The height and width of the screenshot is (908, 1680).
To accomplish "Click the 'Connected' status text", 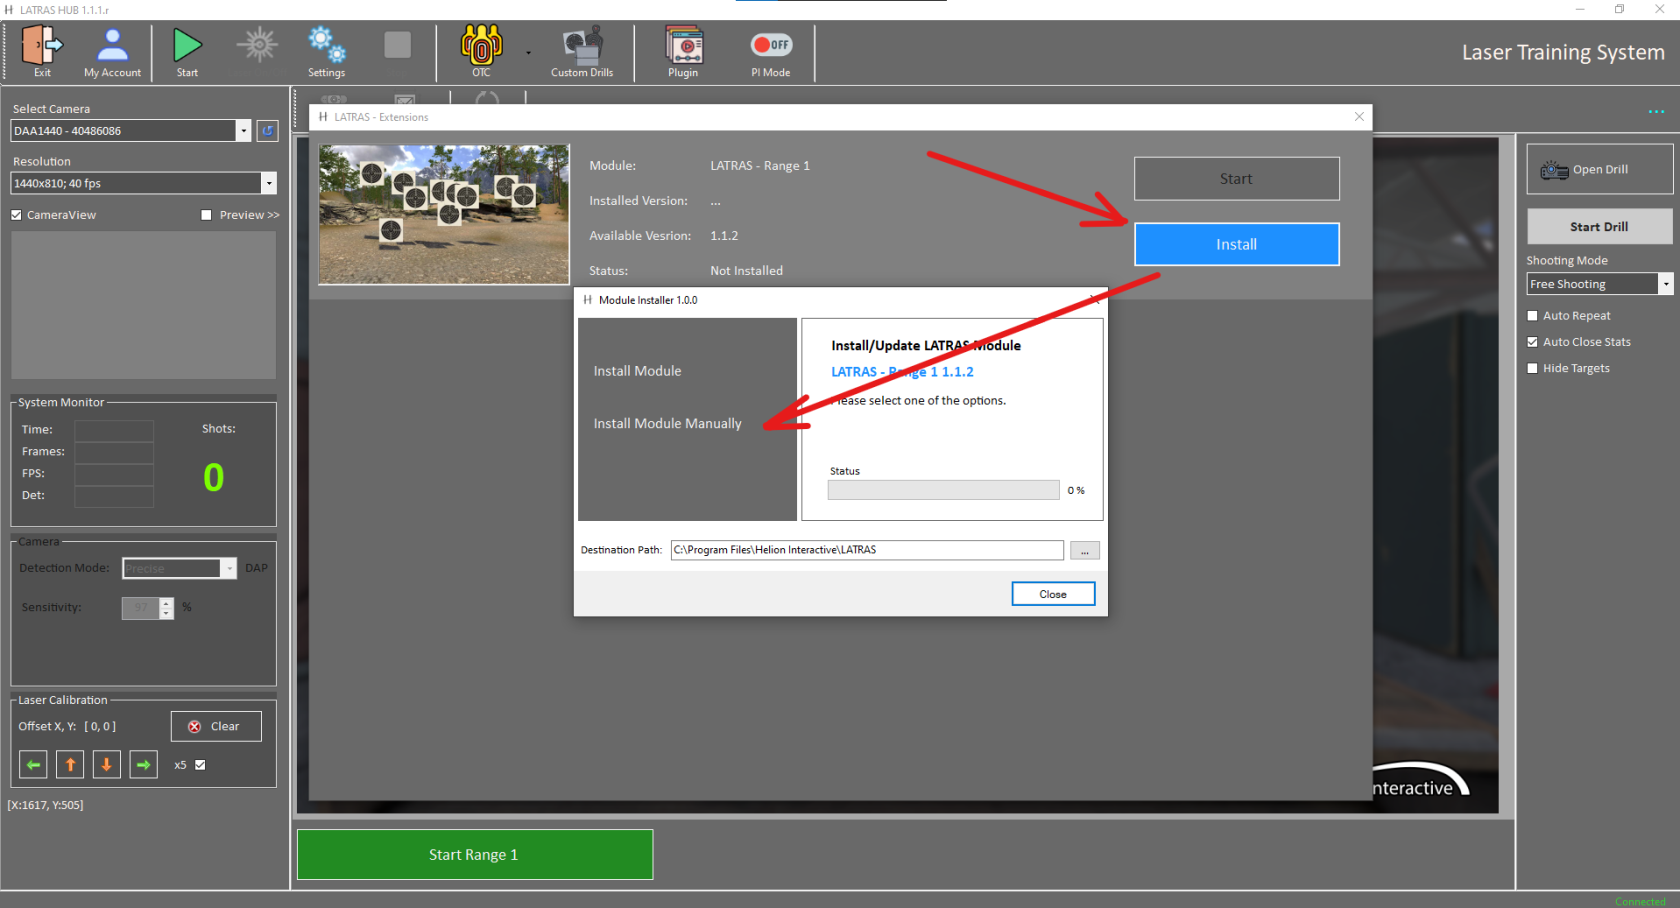I will pyautogui.click(x=1641, y=901).
